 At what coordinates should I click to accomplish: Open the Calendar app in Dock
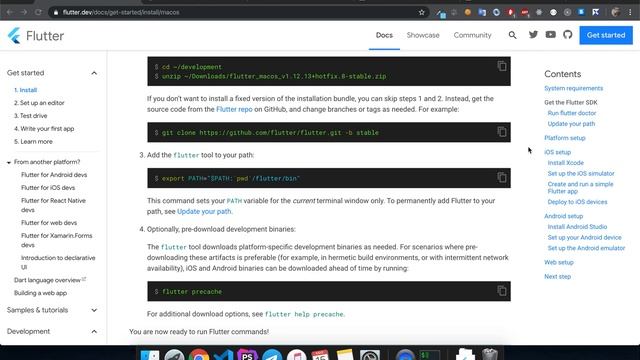click(320, 355)
